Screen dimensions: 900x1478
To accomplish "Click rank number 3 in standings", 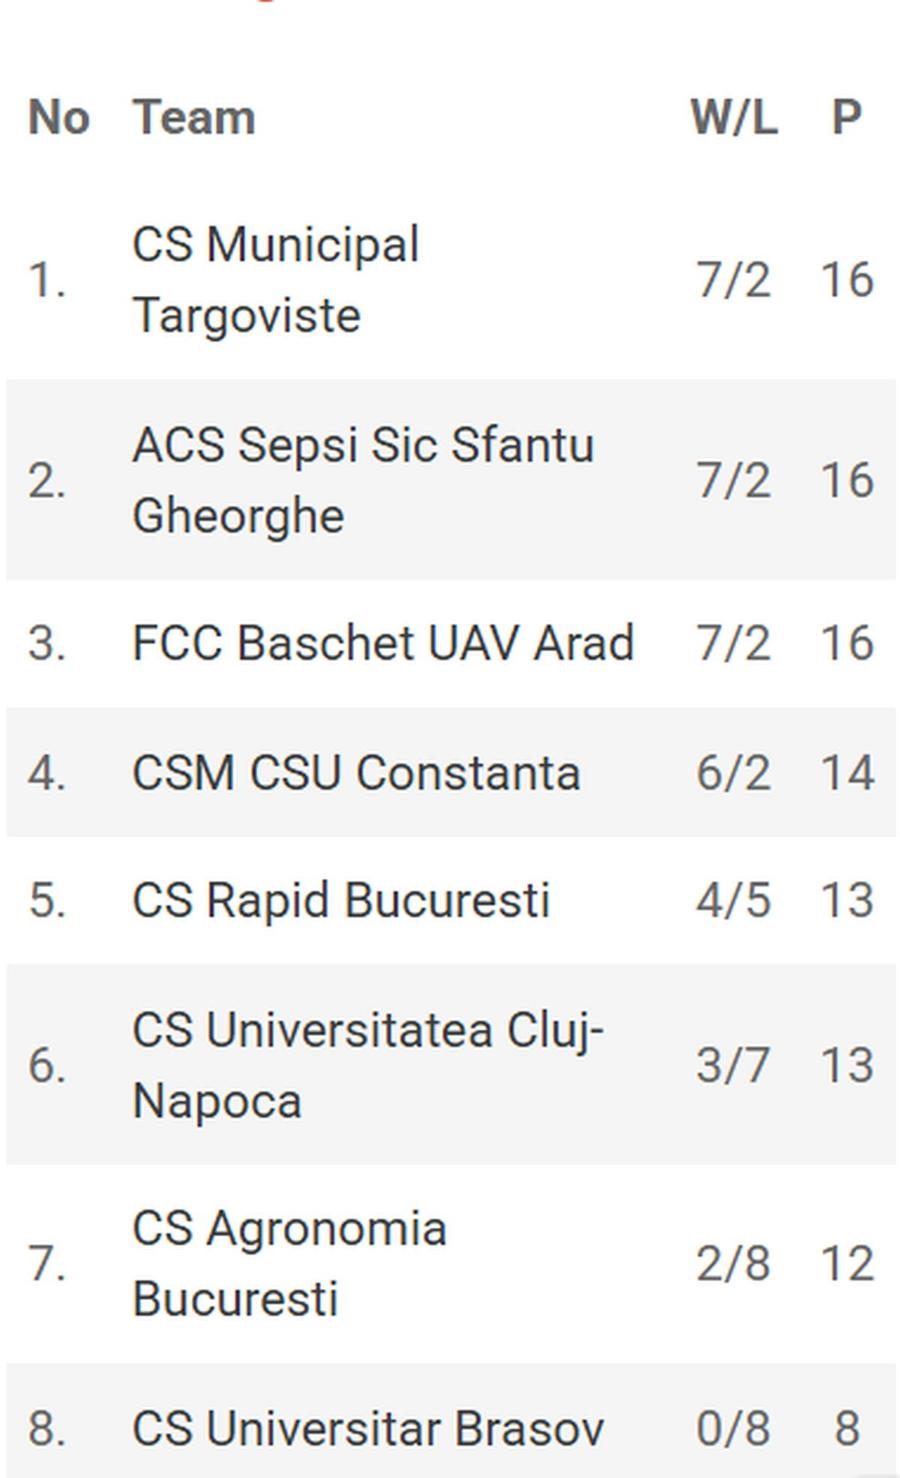I will pyautogui.click(x=47, y=643).
